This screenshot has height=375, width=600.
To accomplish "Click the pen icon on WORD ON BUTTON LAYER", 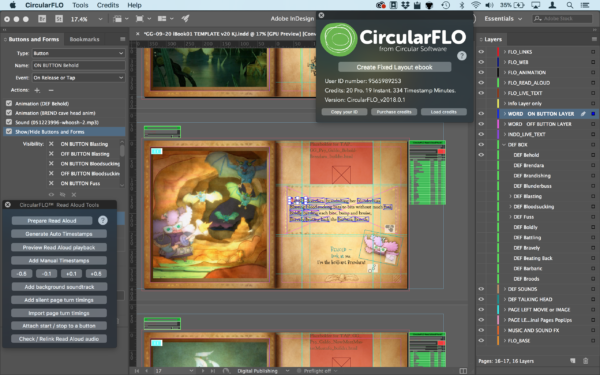I will coord(583,114).
